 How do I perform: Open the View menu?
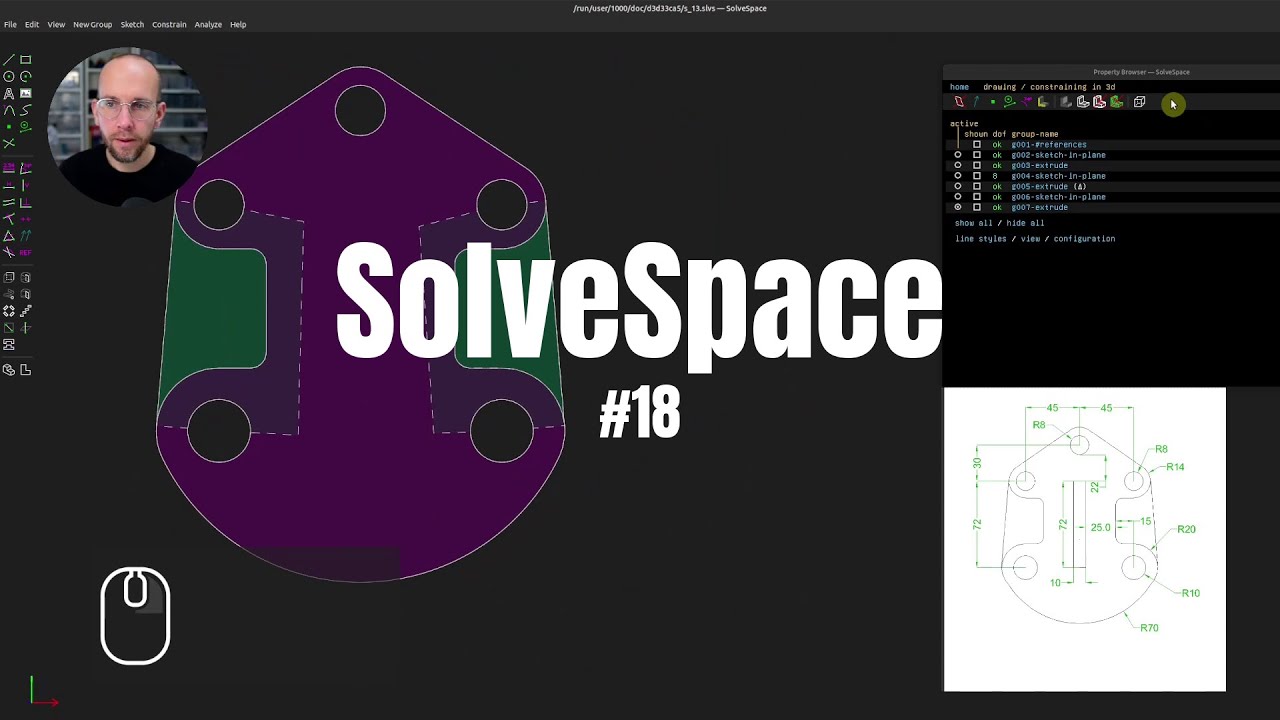56,24
